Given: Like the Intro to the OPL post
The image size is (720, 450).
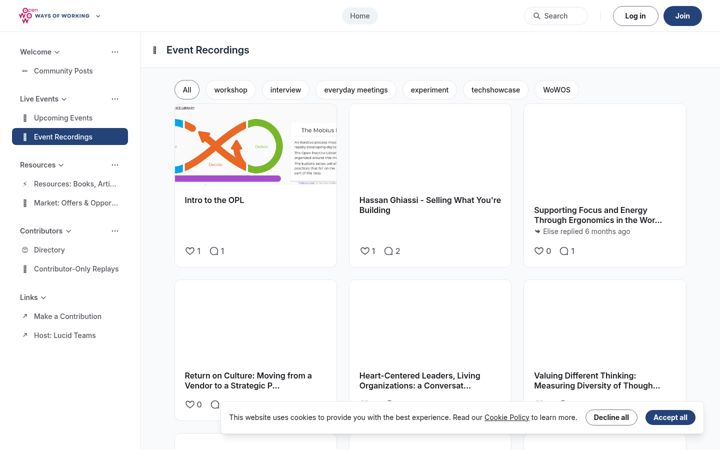Looking at the screenshot, I should coord(189,251).
